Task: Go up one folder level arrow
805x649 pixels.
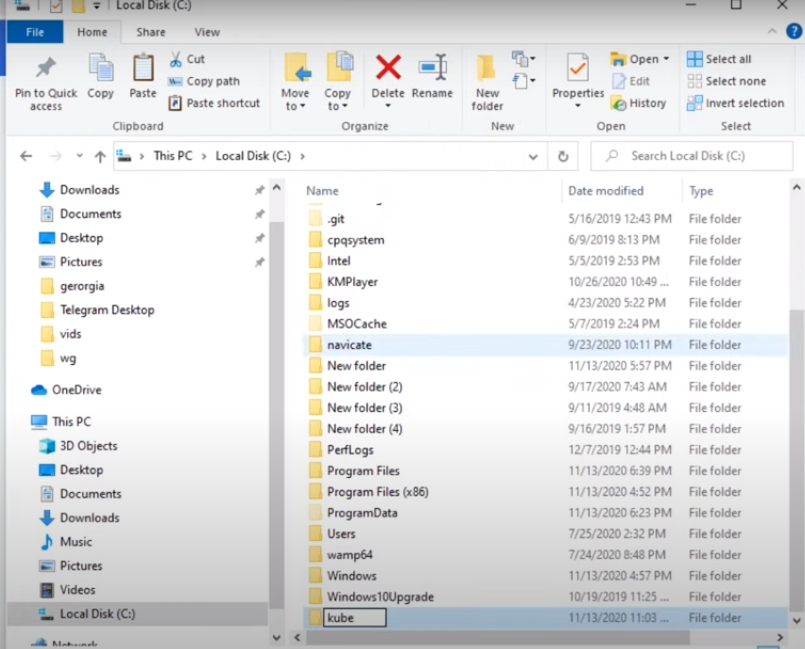Action: (x=100, y=156)
